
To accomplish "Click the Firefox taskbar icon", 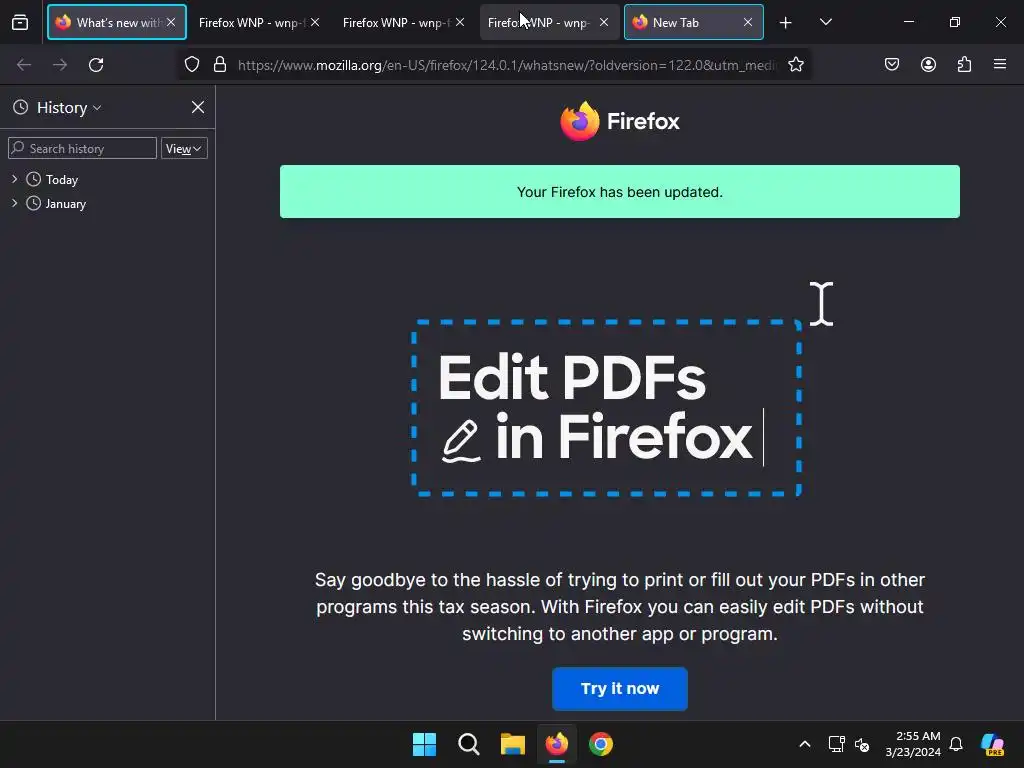I will tap(556, 744).
